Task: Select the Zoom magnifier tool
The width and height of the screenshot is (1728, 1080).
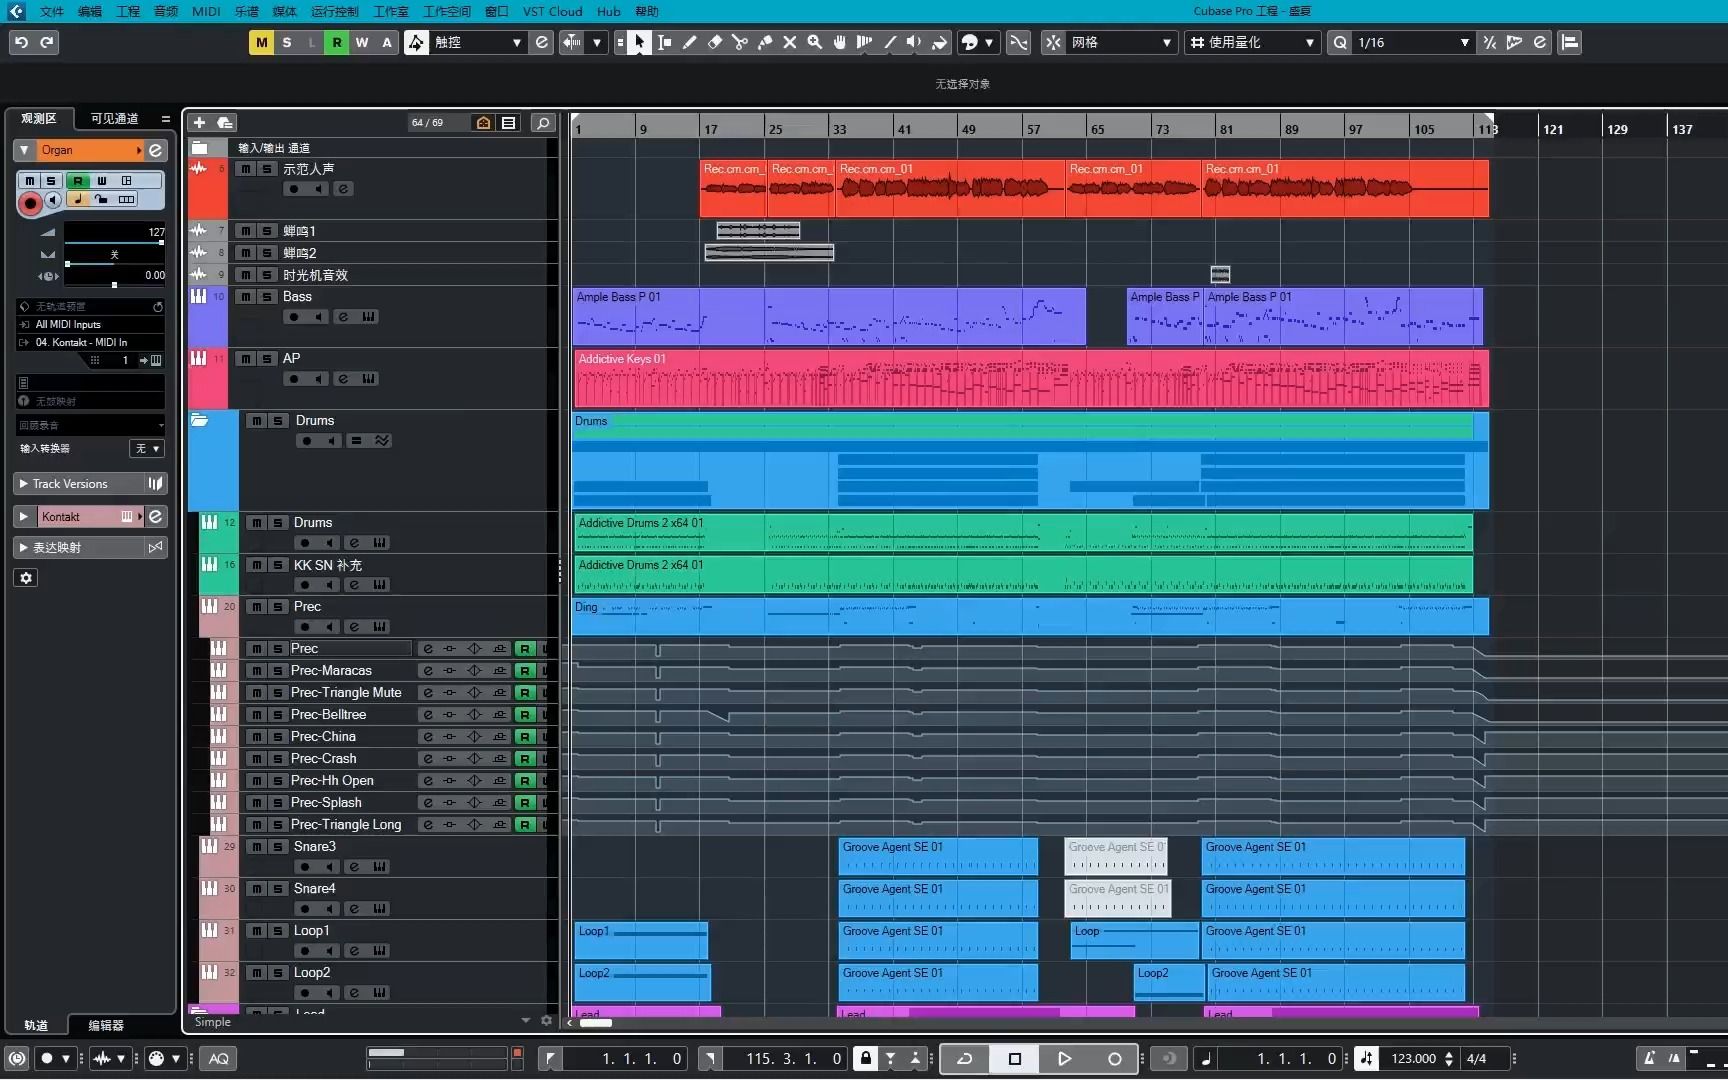Action: click(x=814, y=42)
